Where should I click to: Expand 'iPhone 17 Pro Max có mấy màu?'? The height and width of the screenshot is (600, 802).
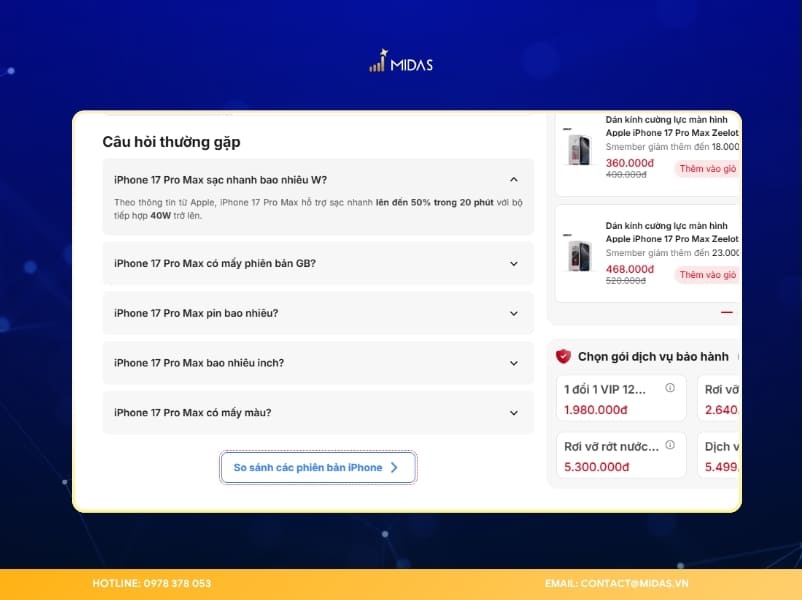point(318,412)
